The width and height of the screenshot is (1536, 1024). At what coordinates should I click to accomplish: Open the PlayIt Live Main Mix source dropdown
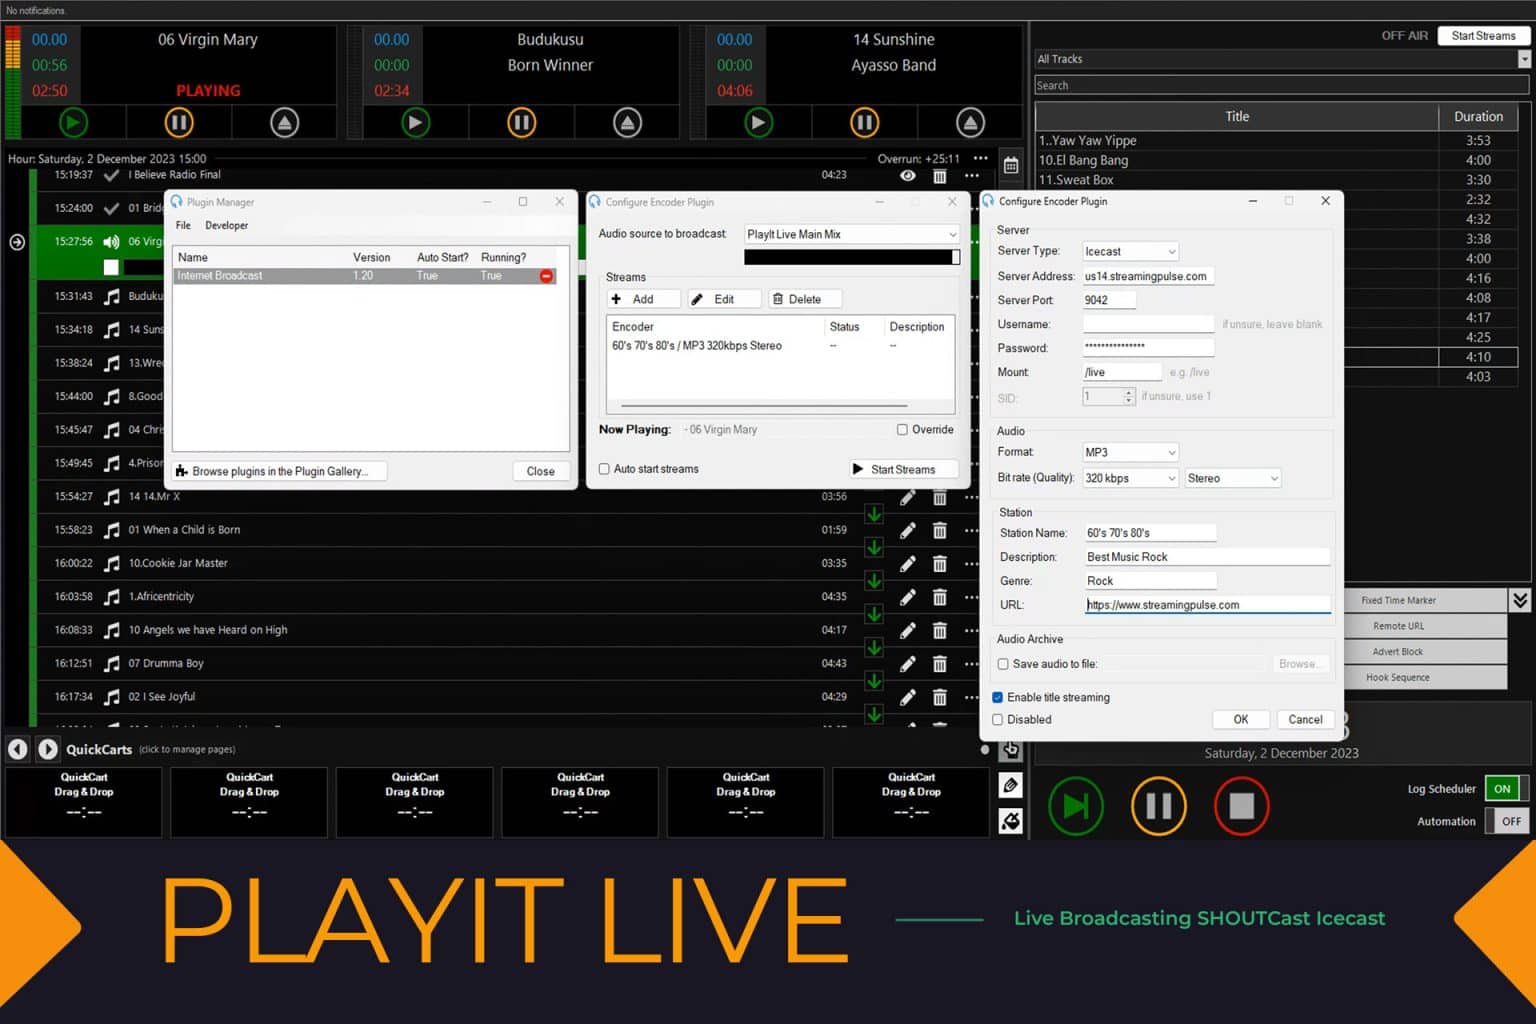point(850,234)
